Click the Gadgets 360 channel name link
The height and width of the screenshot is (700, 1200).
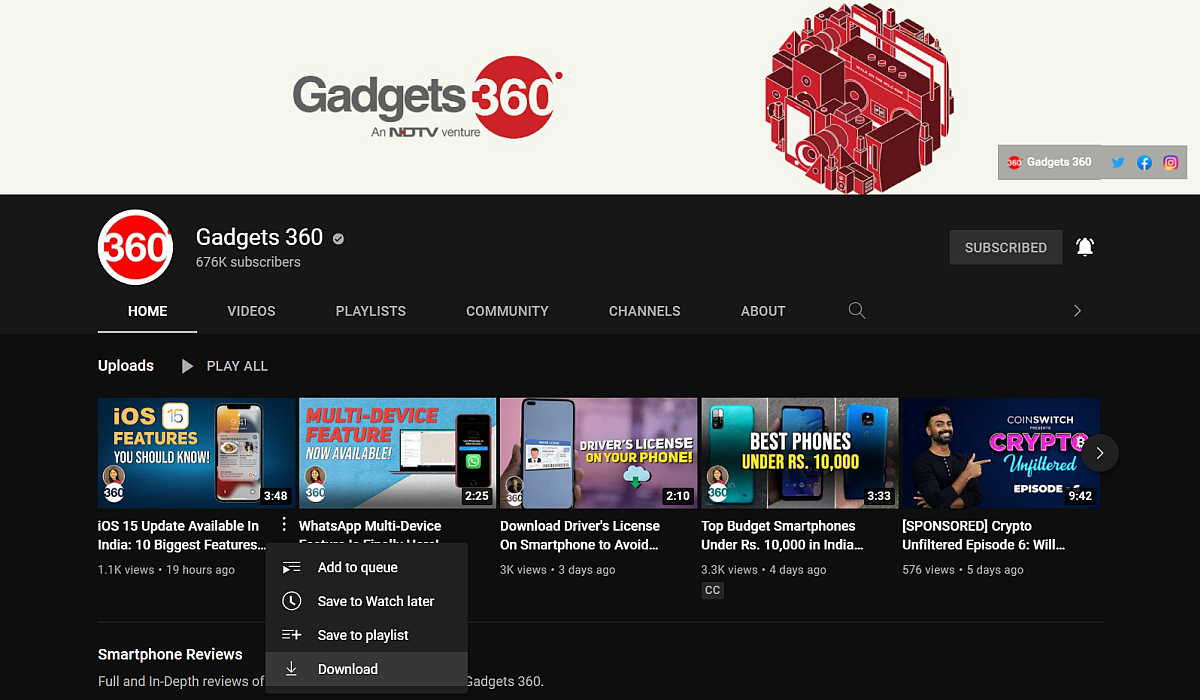(259, 237)
